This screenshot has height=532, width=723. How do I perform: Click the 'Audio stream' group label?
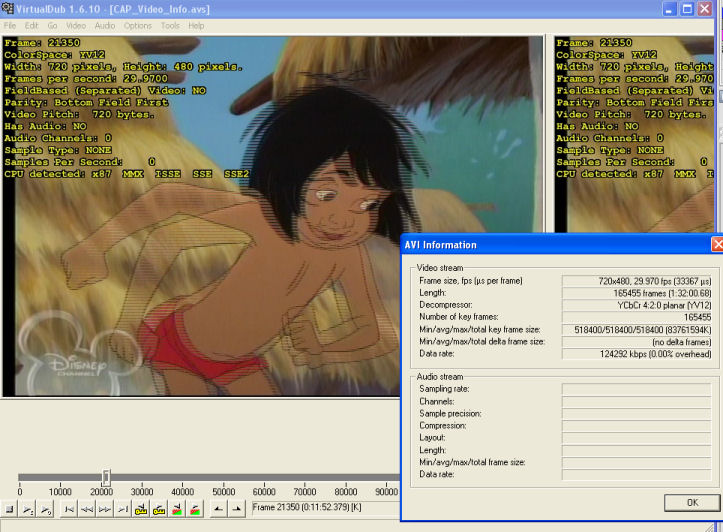tap(439, 377)
